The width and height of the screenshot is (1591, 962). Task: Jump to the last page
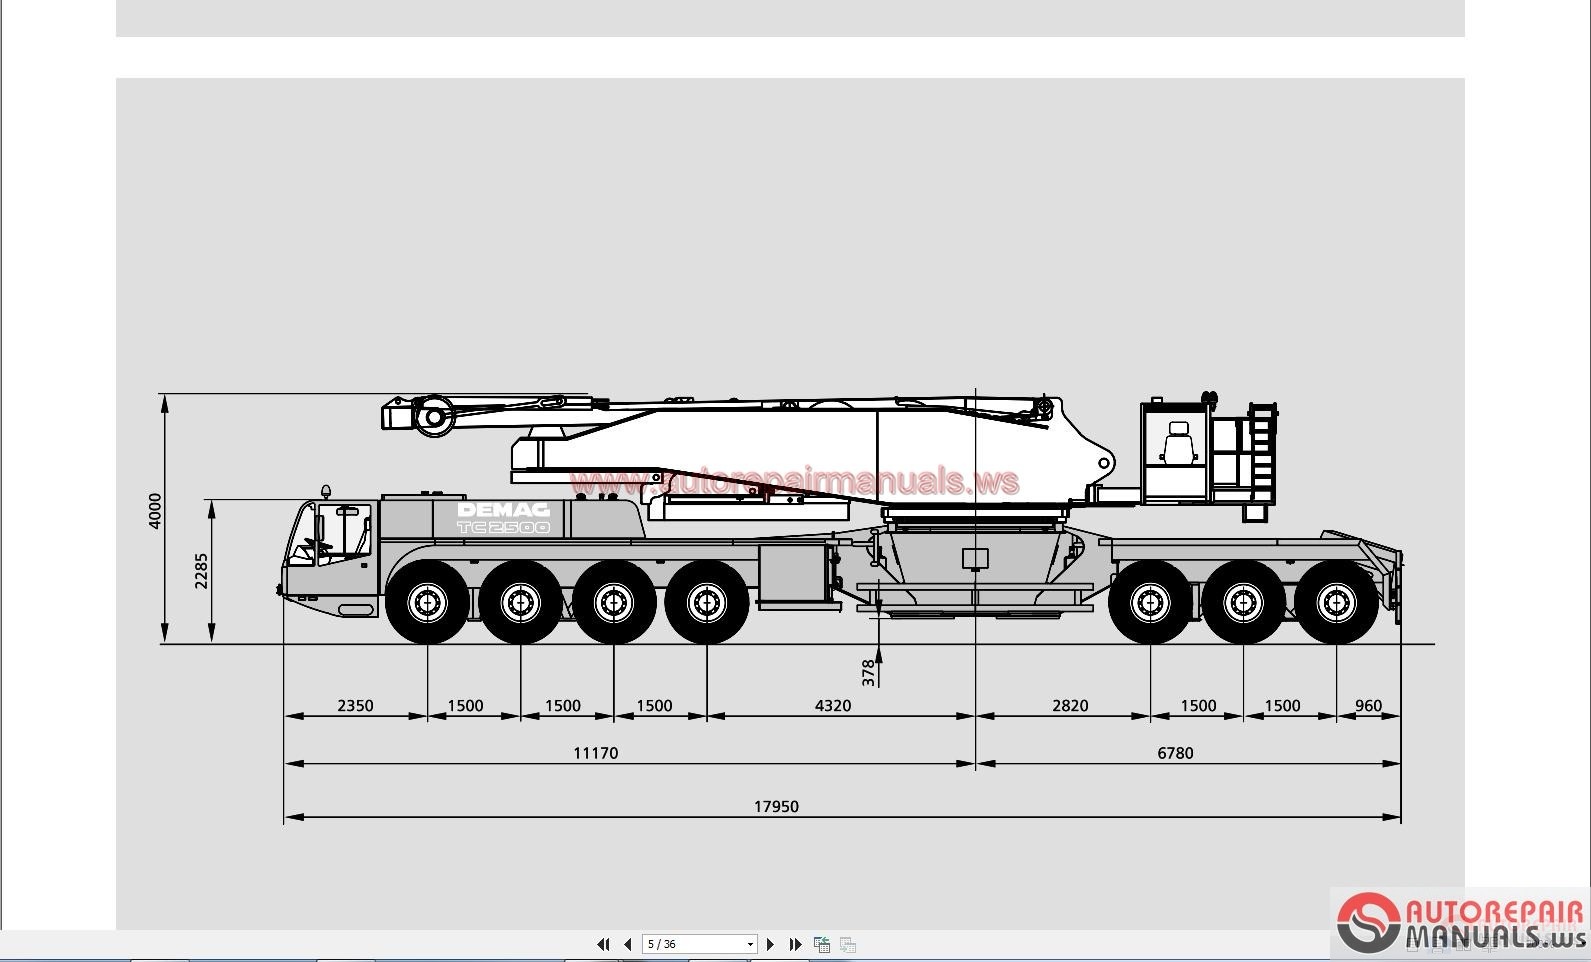click(x=795, y=944)
